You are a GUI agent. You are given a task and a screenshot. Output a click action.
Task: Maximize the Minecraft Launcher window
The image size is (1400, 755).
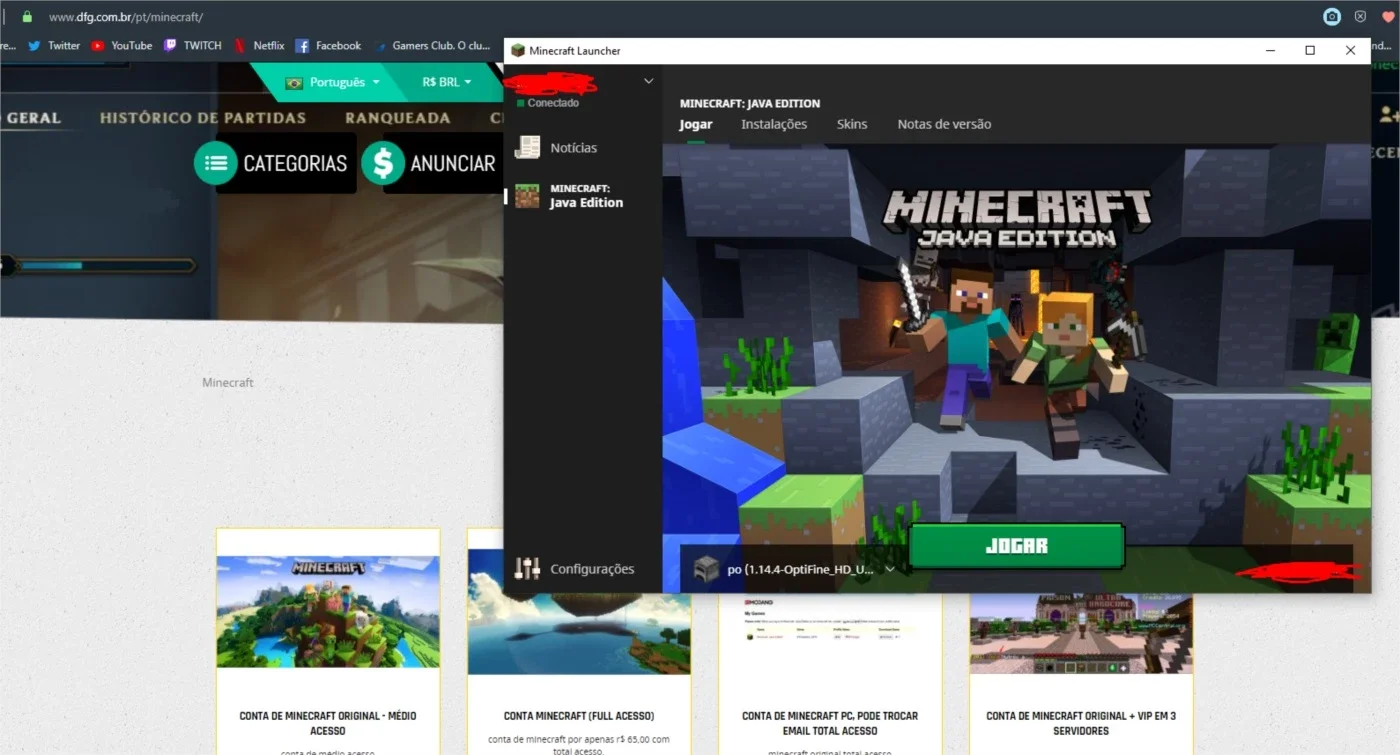tap(1310, 50)
